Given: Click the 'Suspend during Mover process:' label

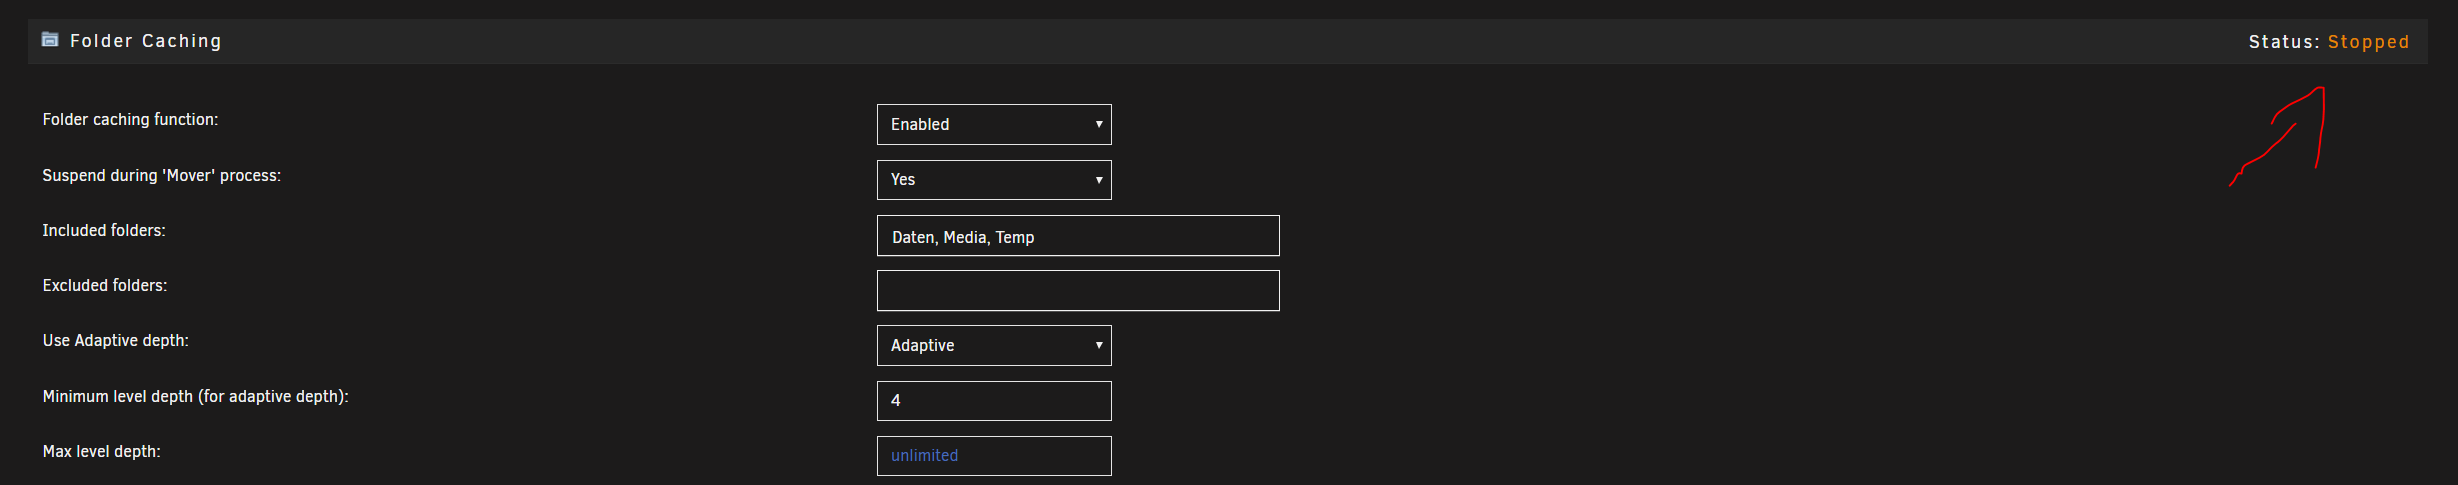Looking at the screenshot, I should [x=162, y=176].
